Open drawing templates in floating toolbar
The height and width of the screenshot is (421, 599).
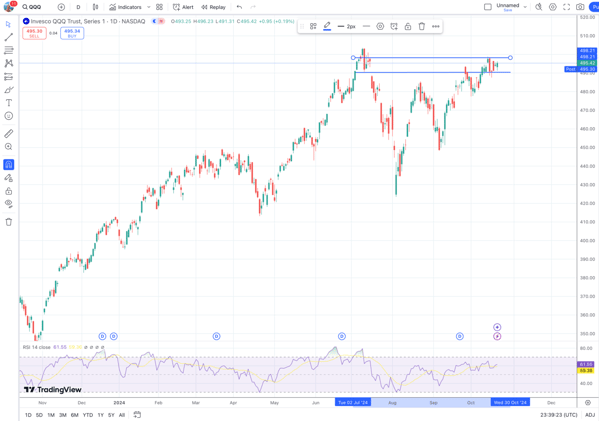tap(313, 26)
